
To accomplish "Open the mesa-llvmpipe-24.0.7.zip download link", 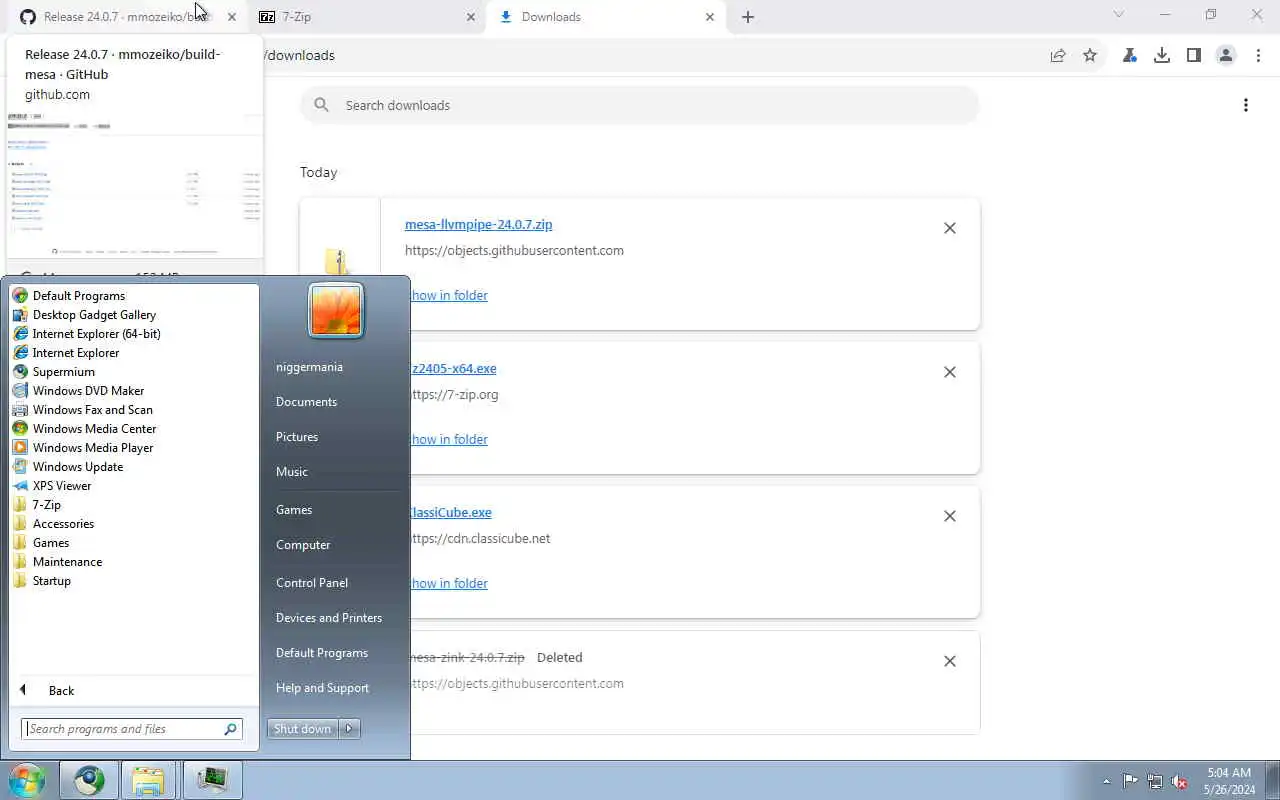I will coord(478,225).
